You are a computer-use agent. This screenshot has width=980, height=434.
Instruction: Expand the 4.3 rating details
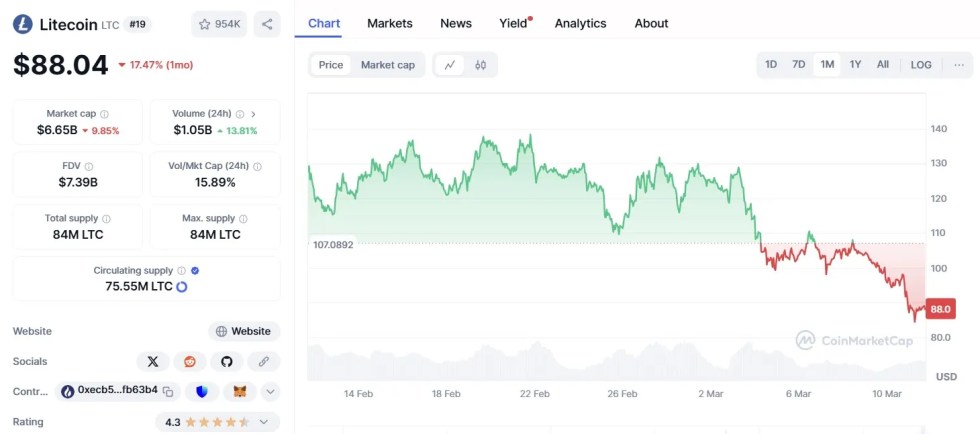264,422
